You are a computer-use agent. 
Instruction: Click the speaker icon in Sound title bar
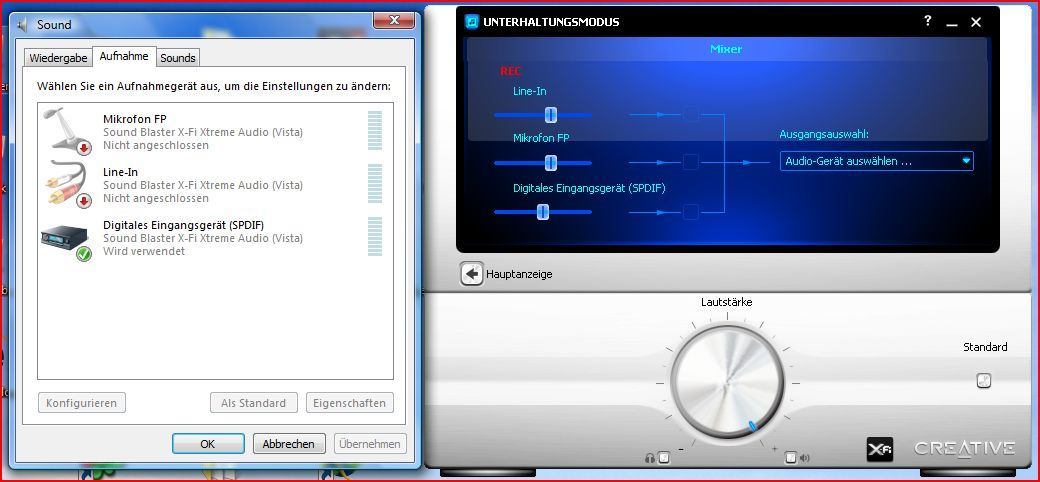click(x=24, y=25)
